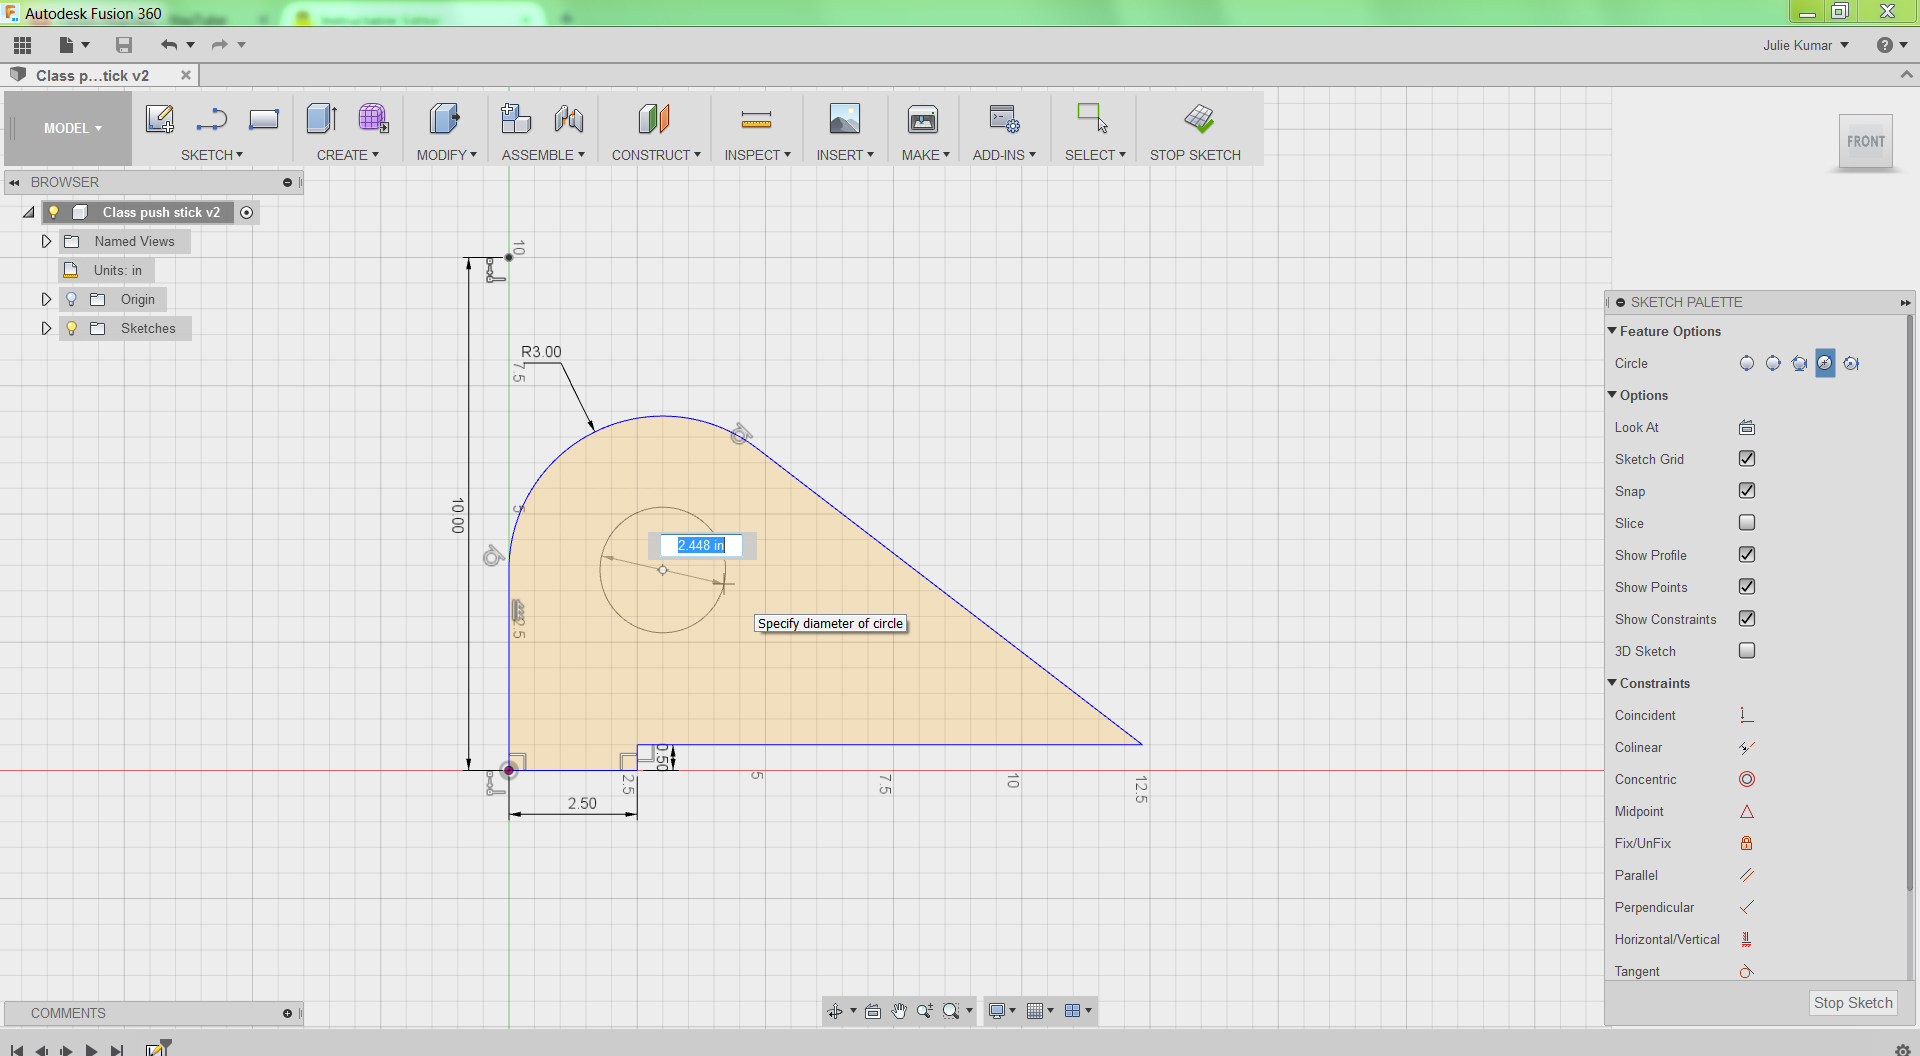Screen dimensions: 1920x1056
Task: Select the Coincident constraint icon
Action: [x=1747, y=715]
